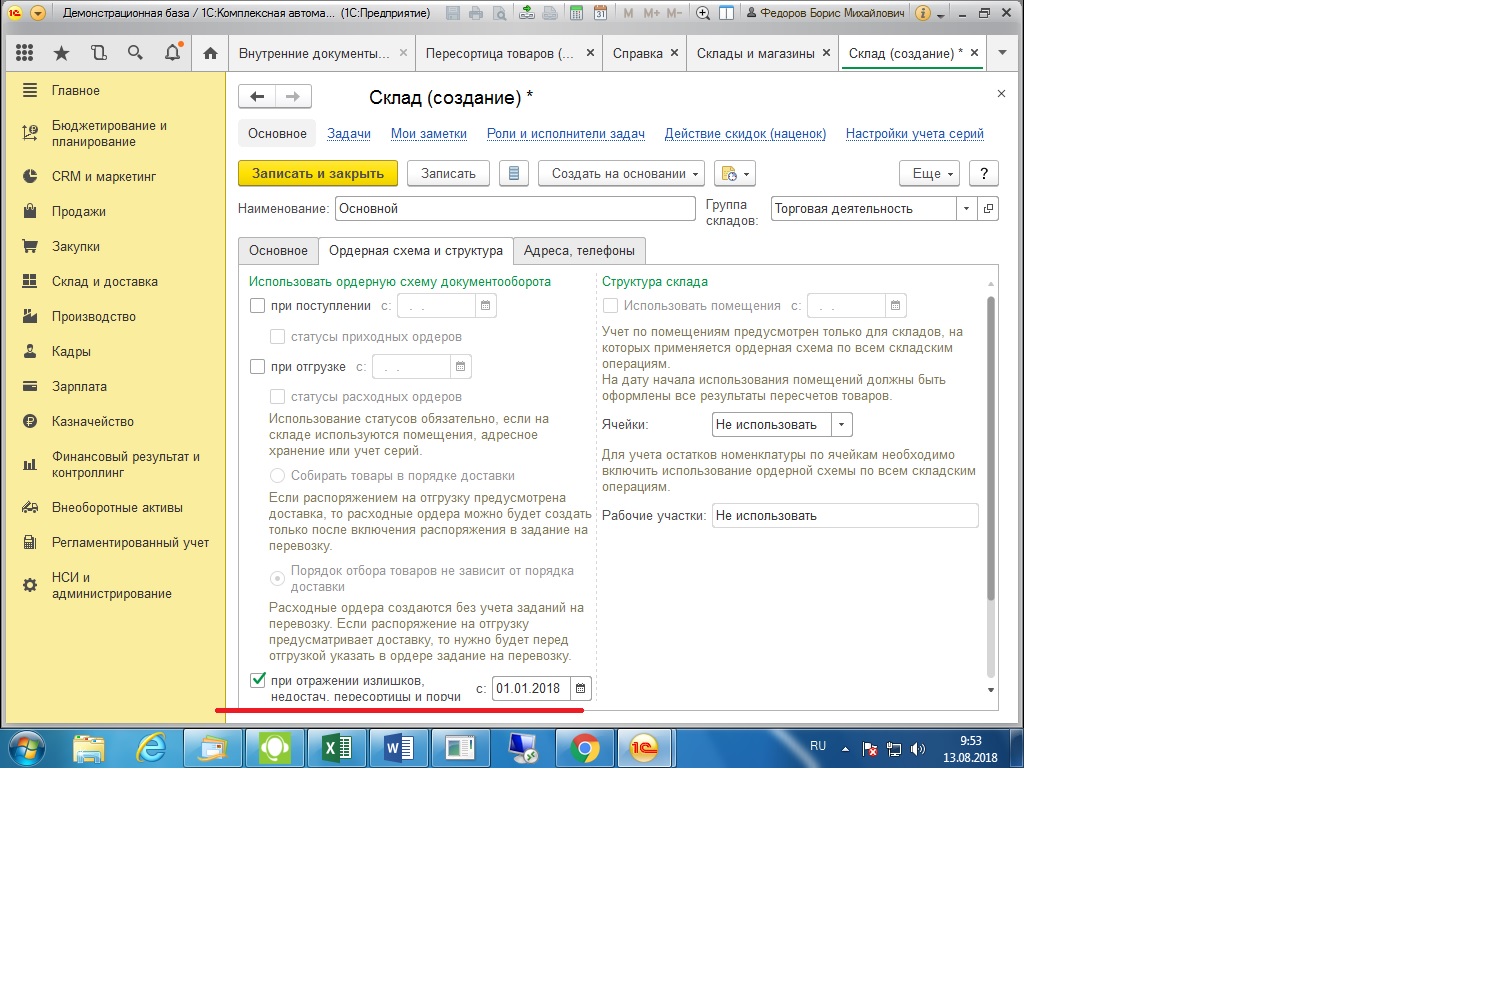Uncheck 'при отражении излишков' checkbox
The height and width of the screenshot is (1002, 1502).
tap(258, 680)
